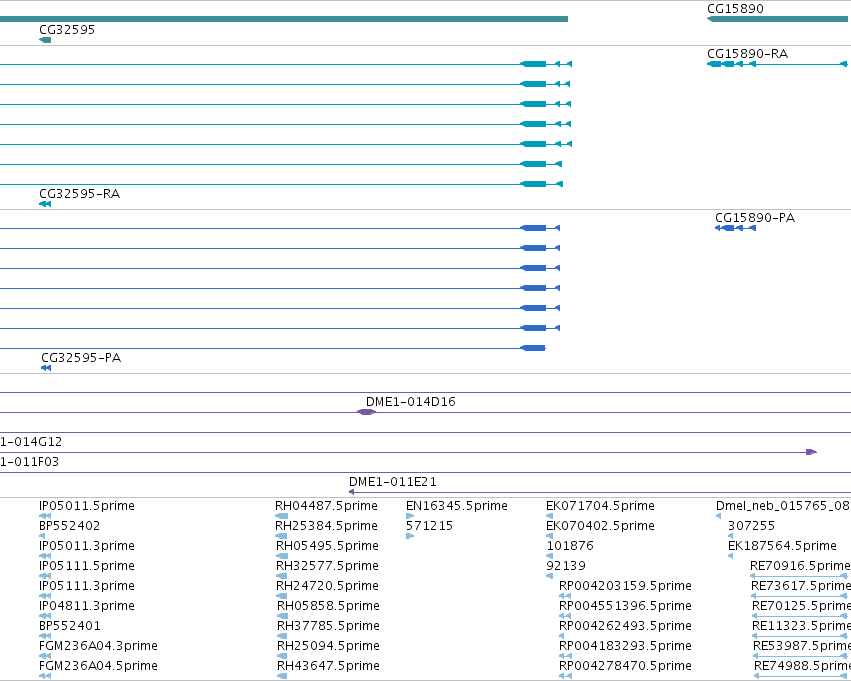This screenshot has width=851, height=681.
Task: Open the CG15890-RA transcript label
Action: coord(747,54)
